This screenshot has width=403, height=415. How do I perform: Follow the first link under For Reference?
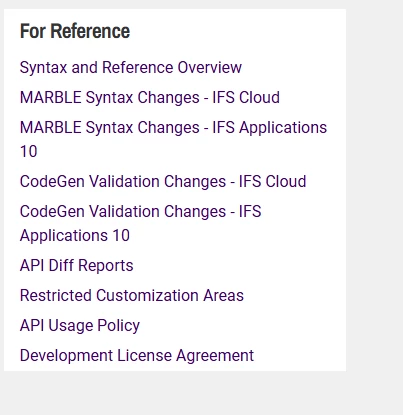click(131, 67)
